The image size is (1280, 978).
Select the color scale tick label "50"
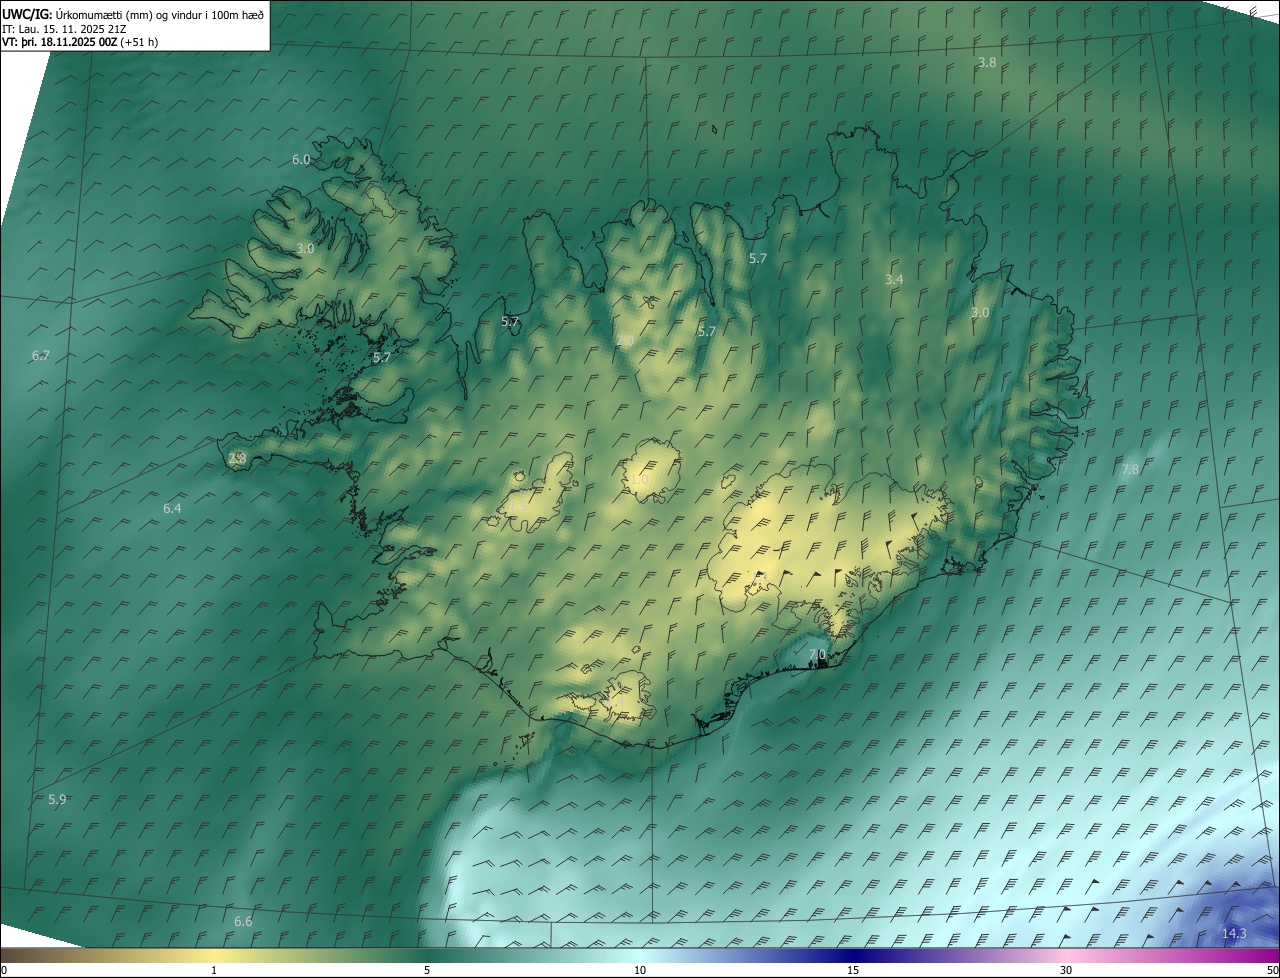tap(1272, 970)
